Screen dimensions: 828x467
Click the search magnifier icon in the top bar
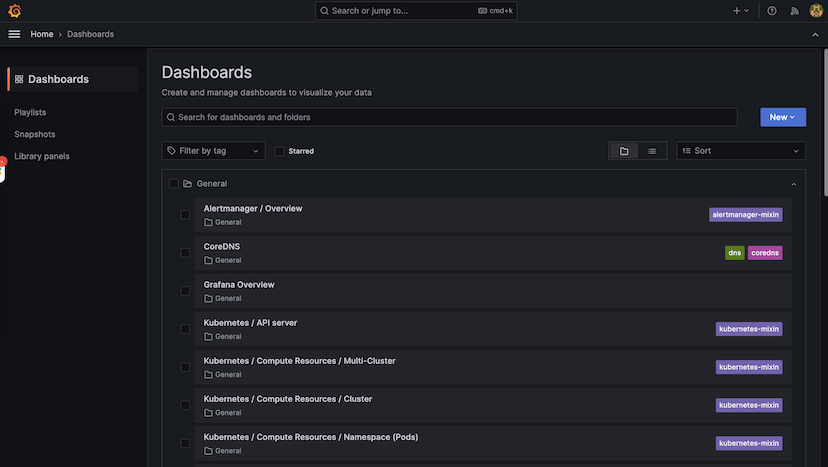point(324,11)
